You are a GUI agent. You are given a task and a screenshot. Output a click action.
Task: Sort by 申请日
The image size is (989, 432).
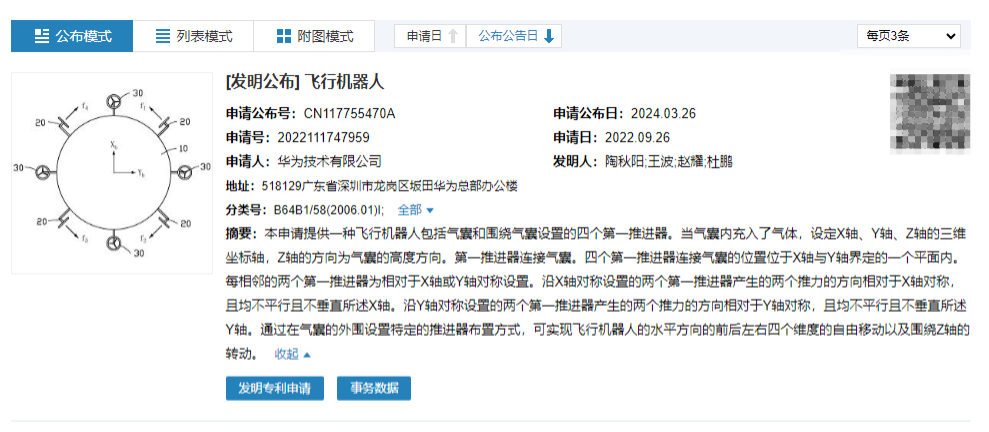tap(430, 36)
